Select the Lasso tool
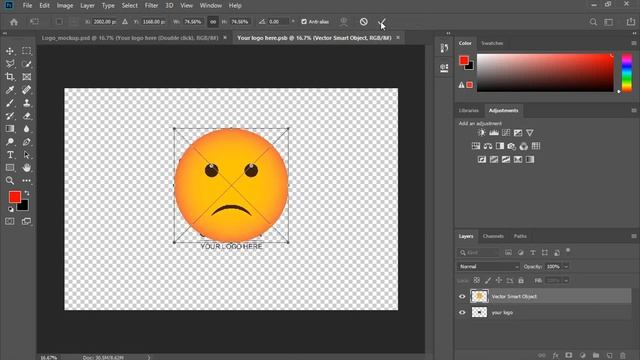640x360 pixels. 10,64
